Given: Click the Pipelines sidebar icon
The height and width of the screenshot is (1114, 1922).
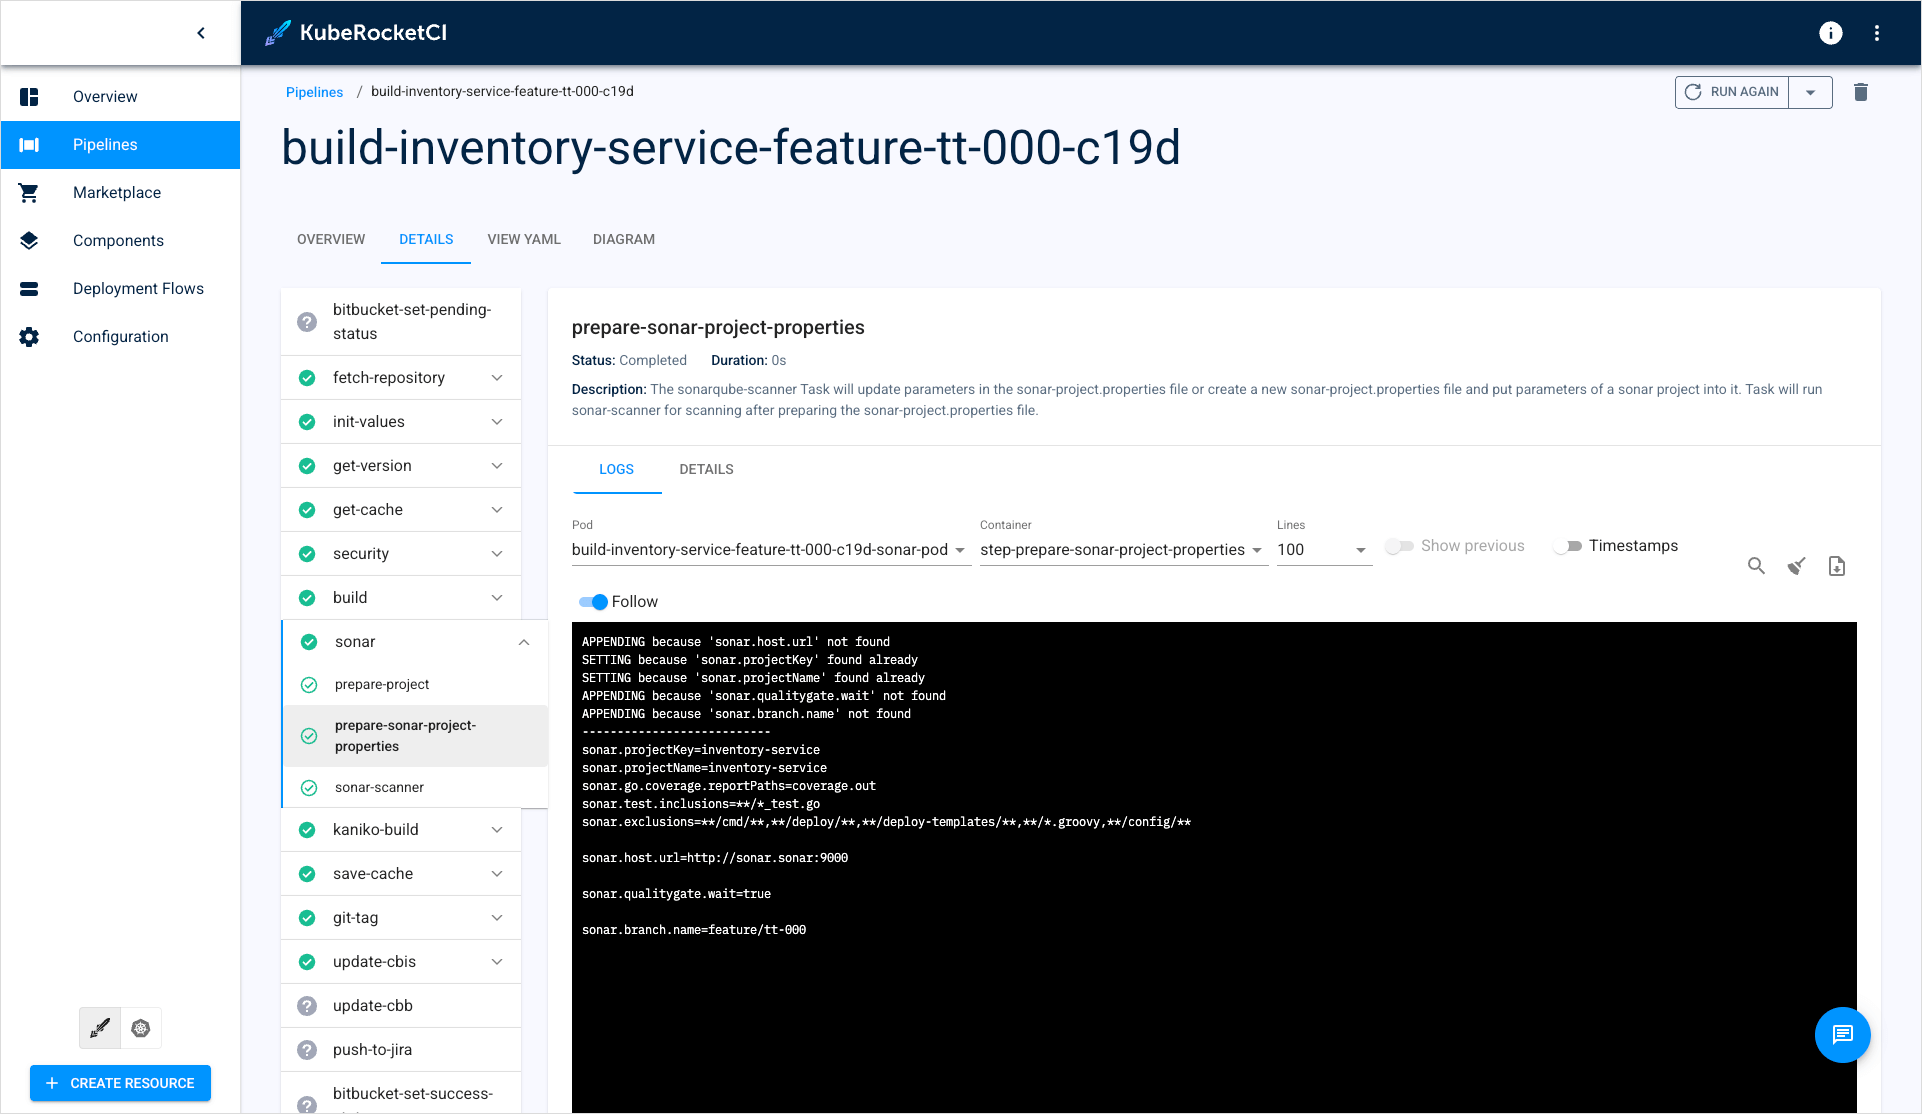Looking at the screenshot, I should pos(29,145).
